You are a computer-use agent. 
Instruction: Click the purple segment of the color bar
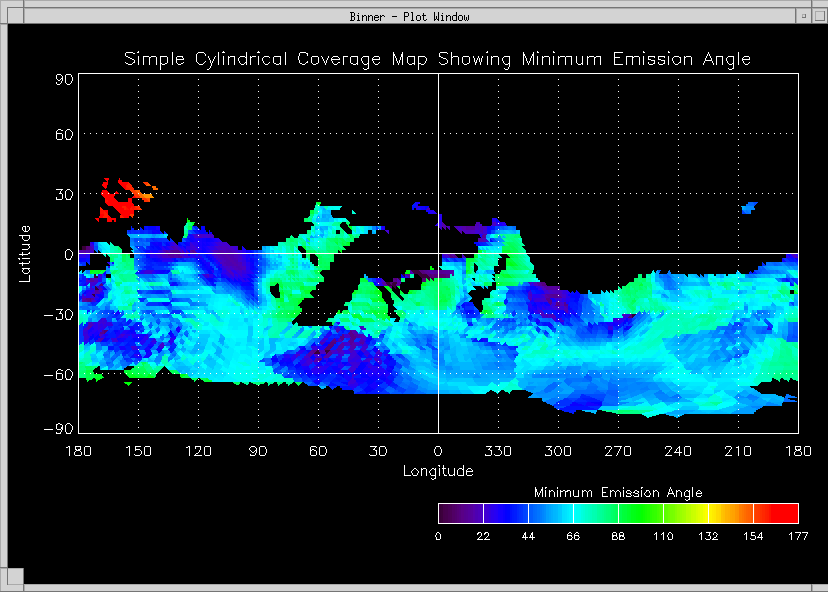tap(460, 513)
